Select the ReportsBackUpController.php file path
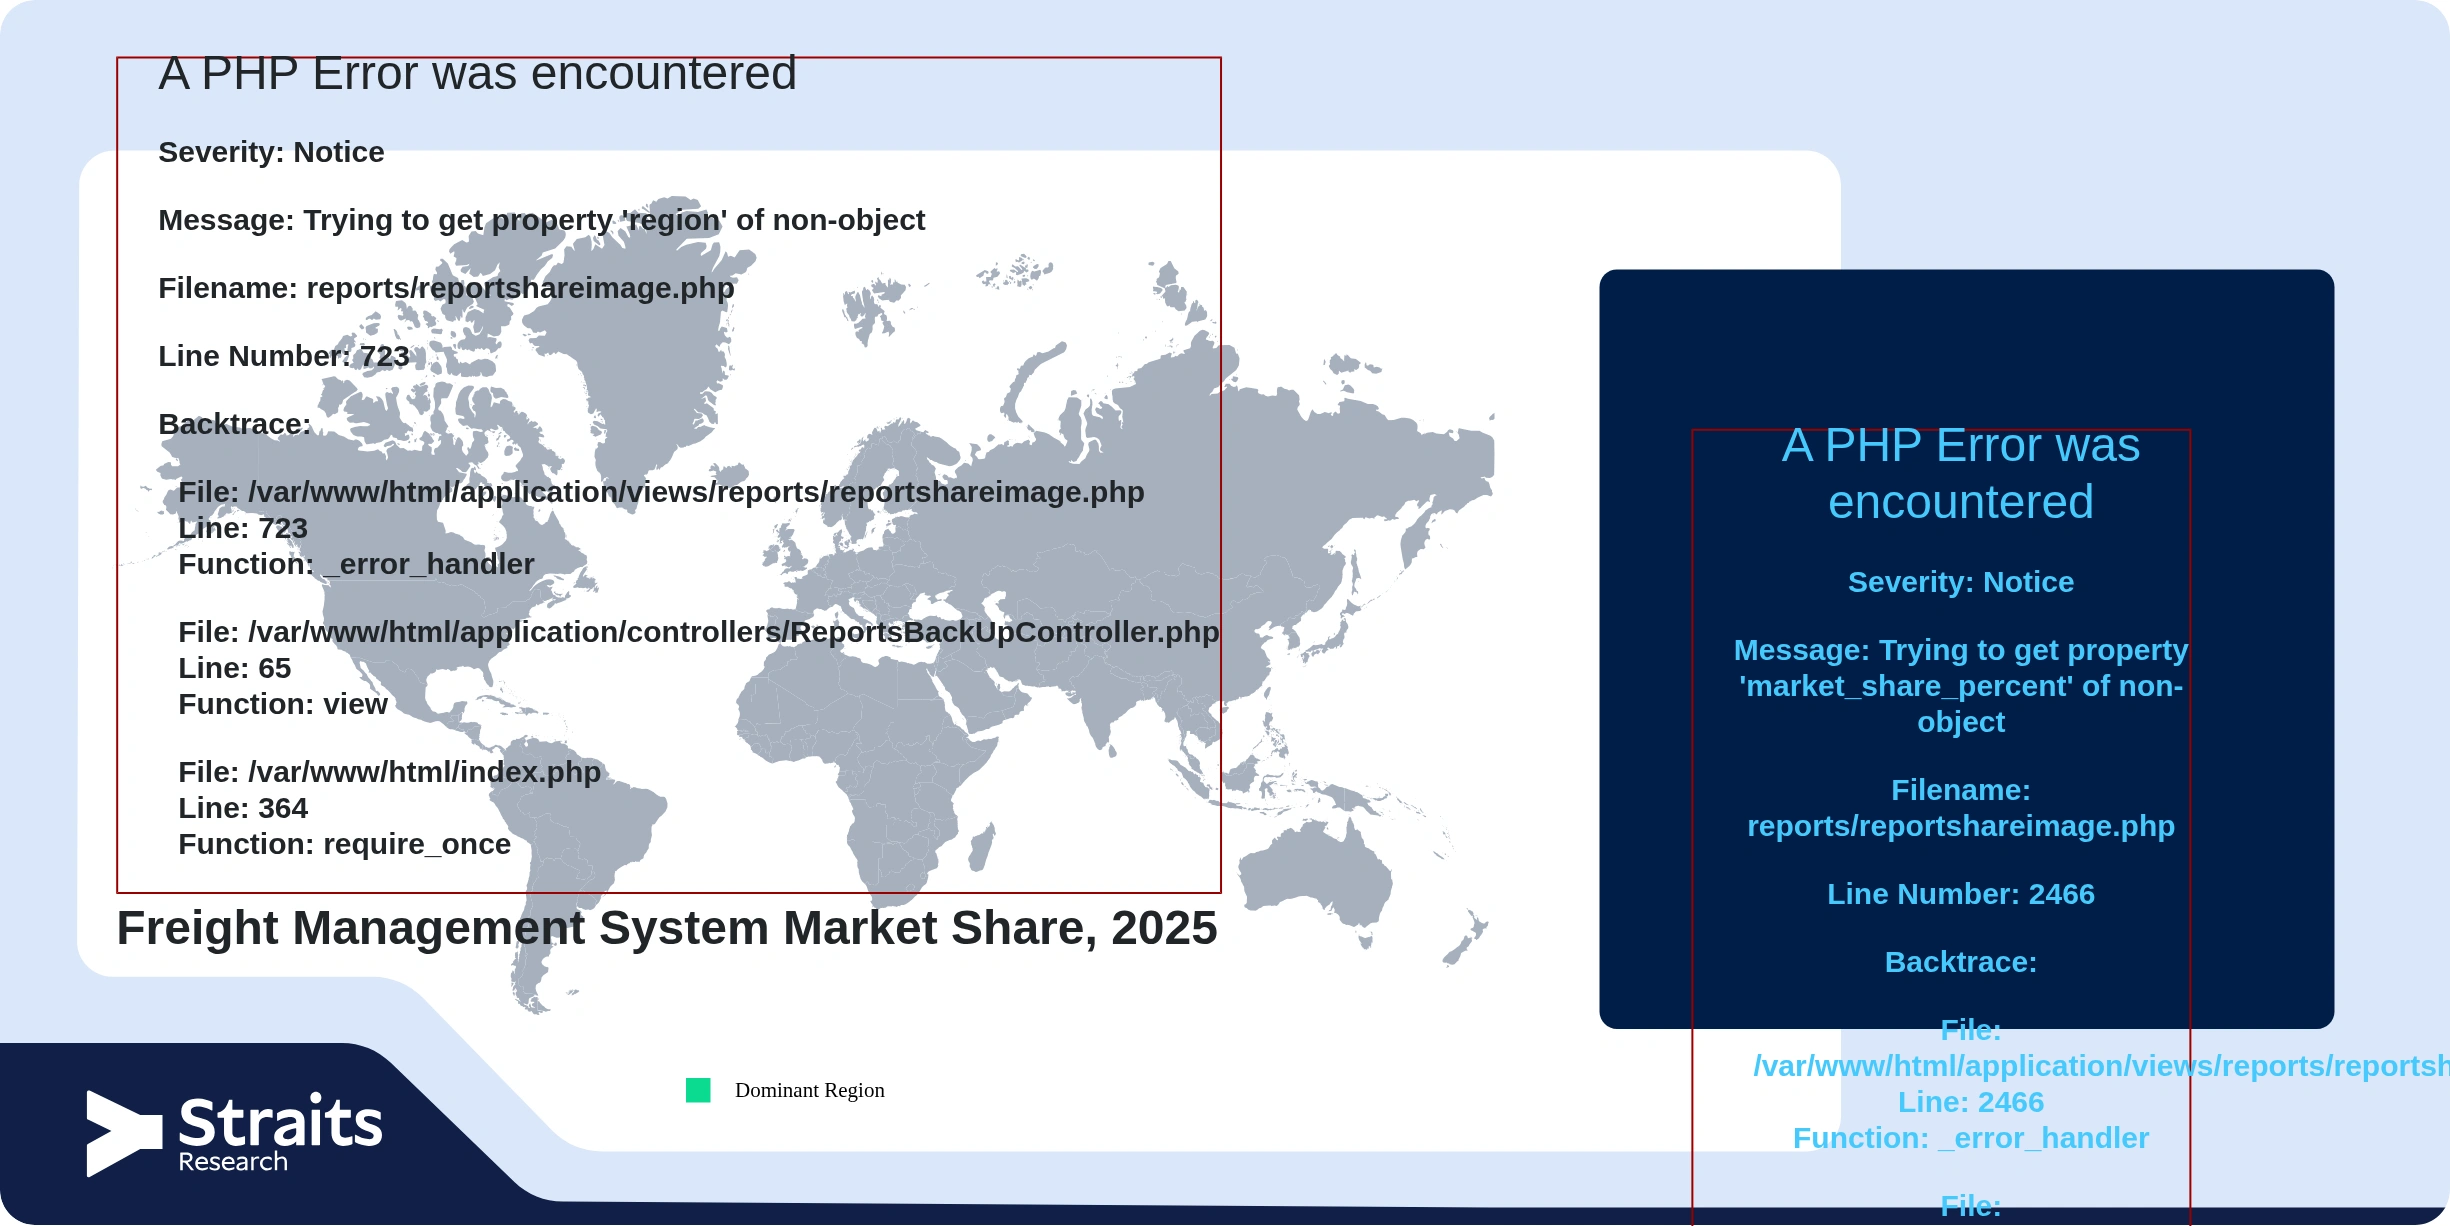The height and width of the screenshot is (1226, 2450). pos(699,632)
